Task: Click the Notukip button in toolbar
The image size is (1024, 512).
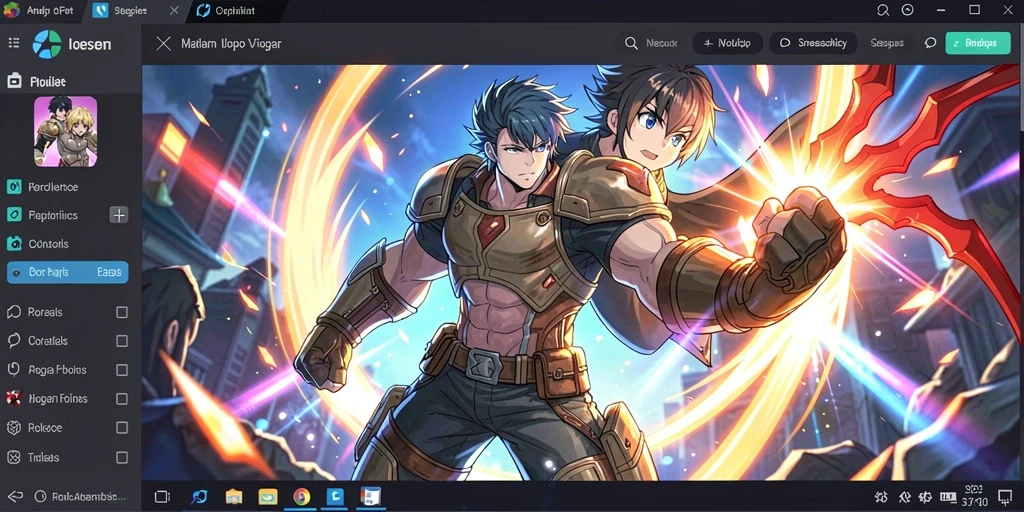Action: pos(728,43)
